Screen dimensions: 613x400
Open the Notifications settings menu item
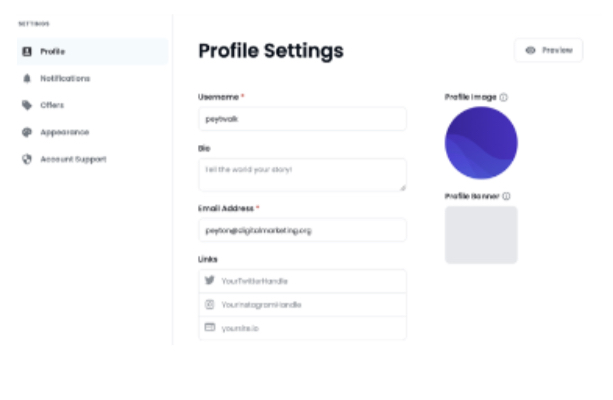(x=93, y=78)
